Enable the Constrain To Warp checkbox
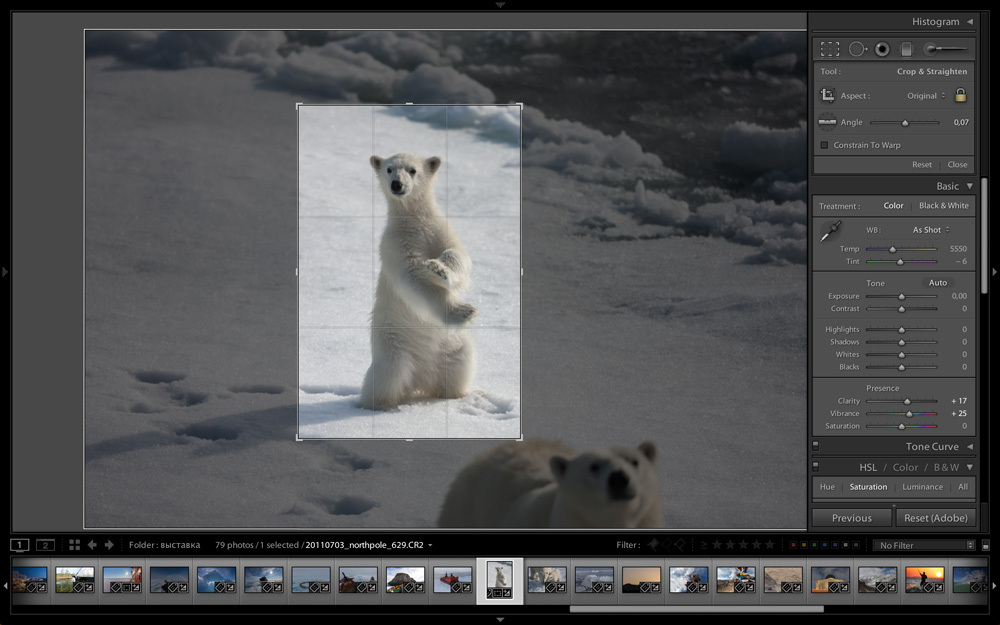The width and height of the screenshot is (1000, 625). (x=824, y=146)
